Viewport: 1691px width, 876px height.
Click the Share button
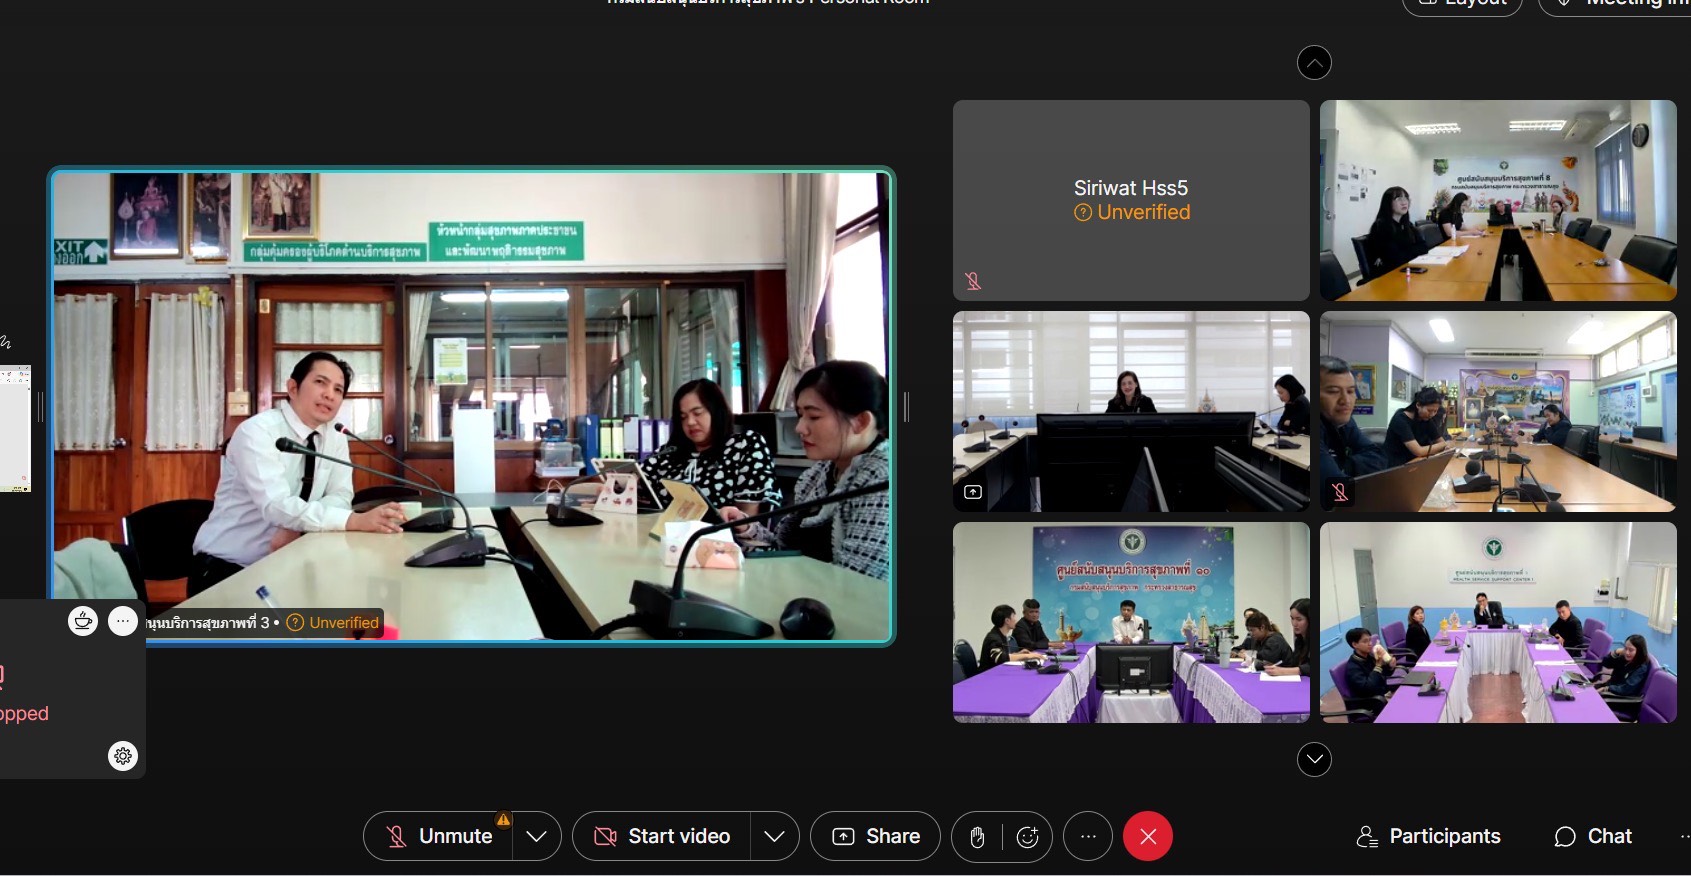876,837
